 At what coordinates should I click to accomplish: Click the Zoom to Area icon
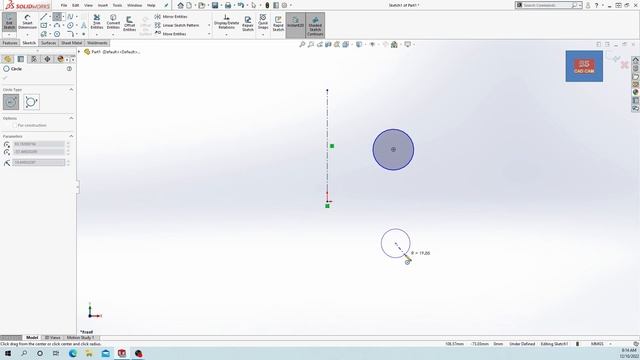(311, 44)
